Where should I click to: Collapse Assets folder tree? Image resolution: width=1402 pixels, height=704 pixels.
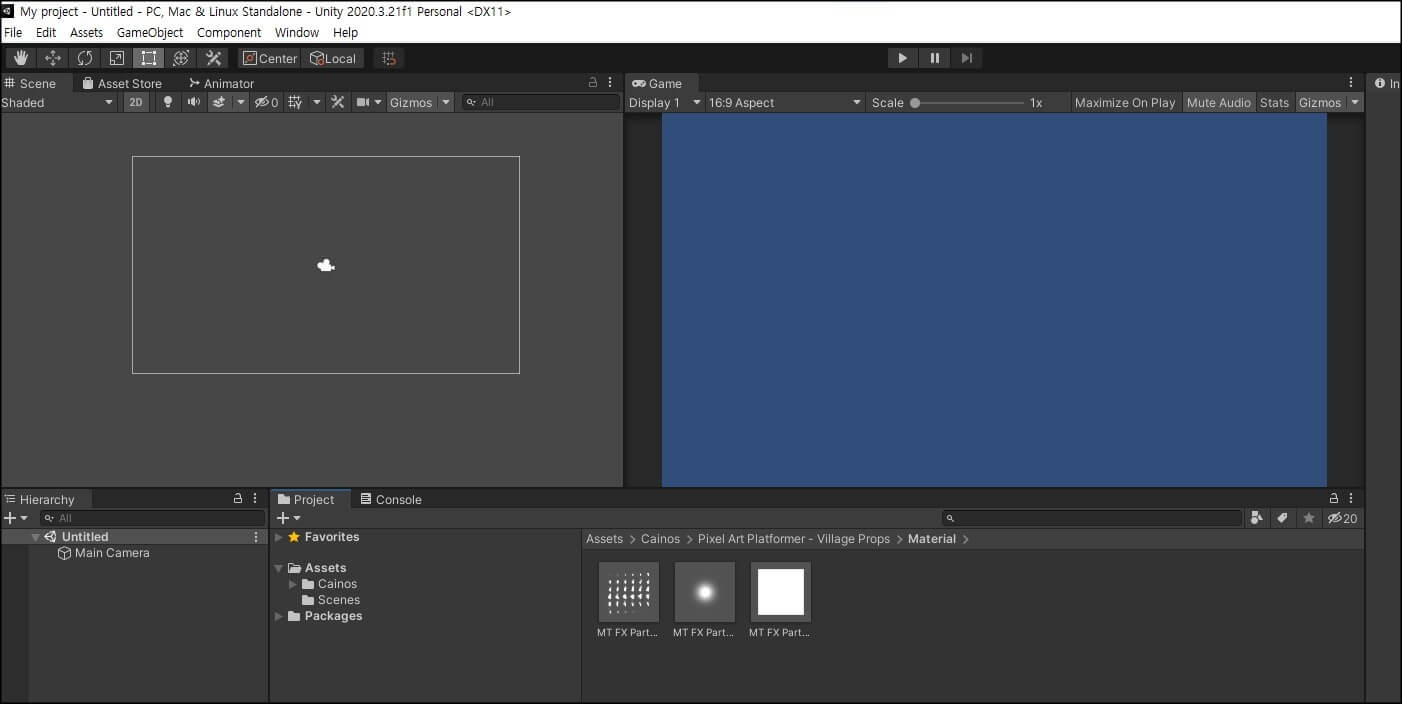tap(278, 568)
